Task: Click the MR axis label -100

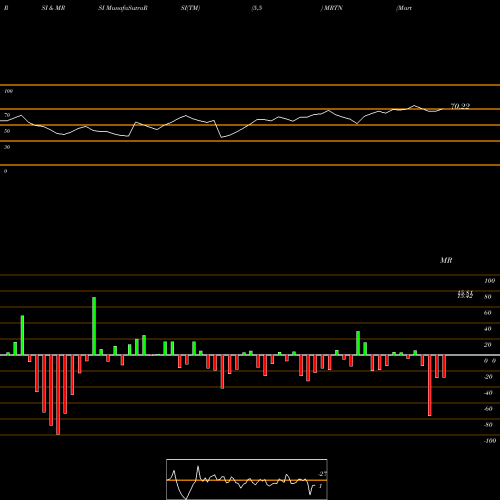Action: pos(490,441)
